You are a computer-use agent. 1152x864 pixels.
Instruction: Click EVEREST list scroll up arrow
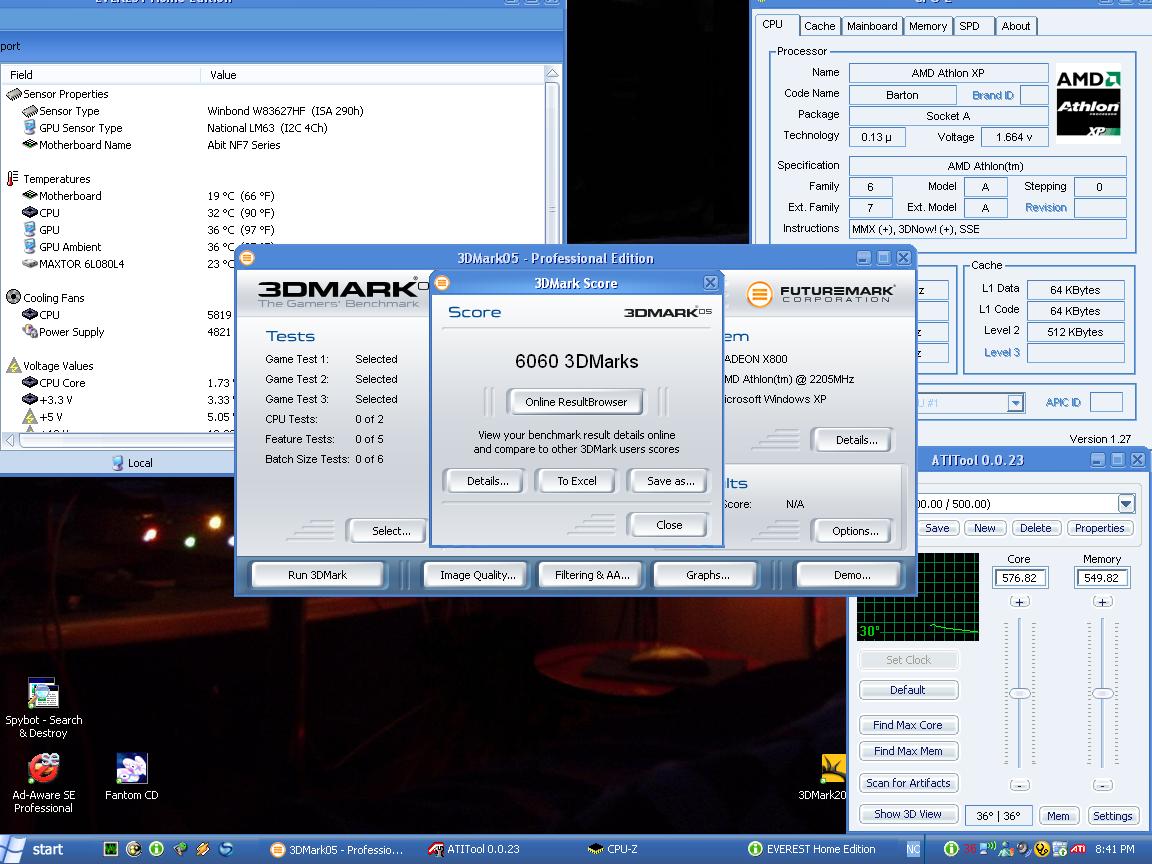click(x=552, y=73)
